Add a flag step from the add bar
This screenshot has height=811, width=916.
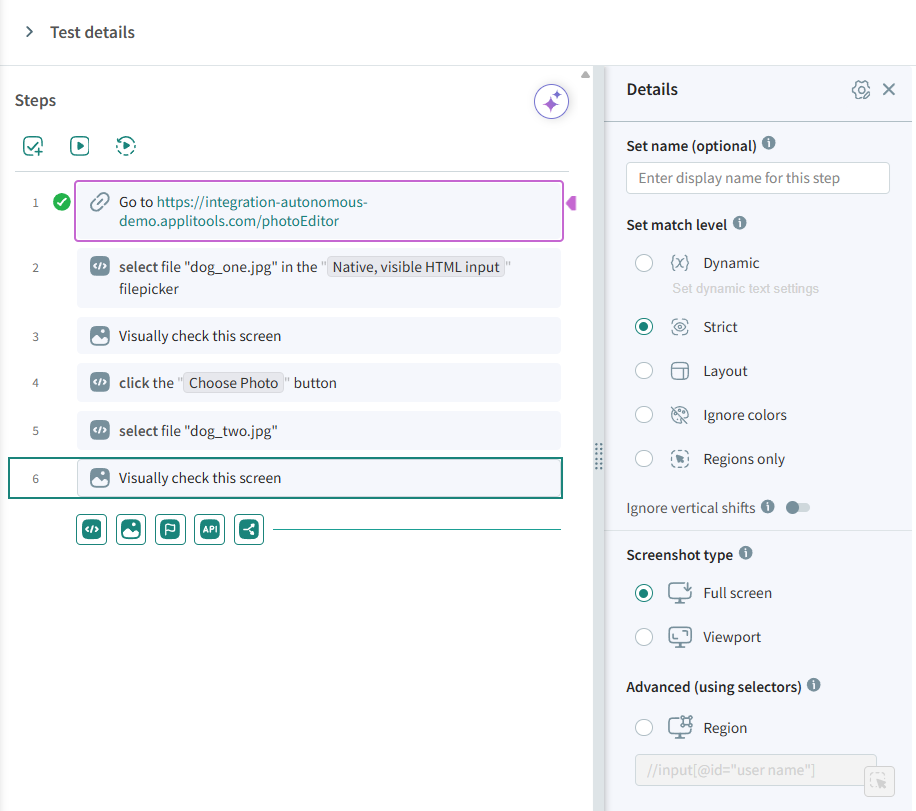[x=170, y=529]
